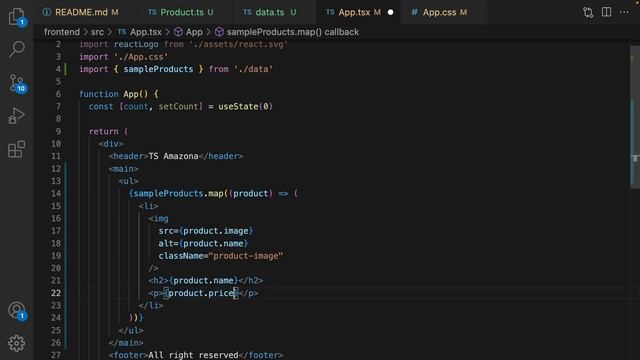Click the Open Changes compare icon
This screenshot has height=360, width=640.
[588, 12]
